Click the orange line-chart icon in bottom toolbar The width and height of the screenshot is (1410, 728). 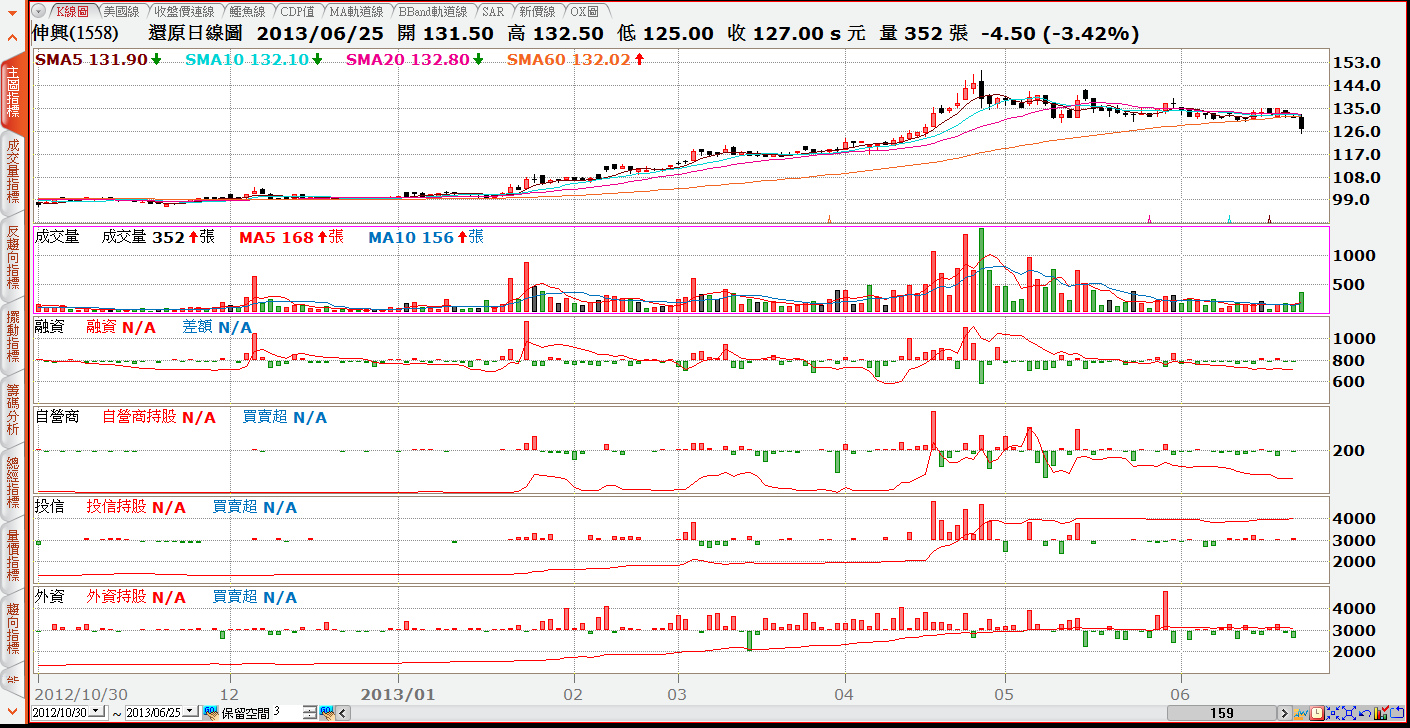(1301, 713)
